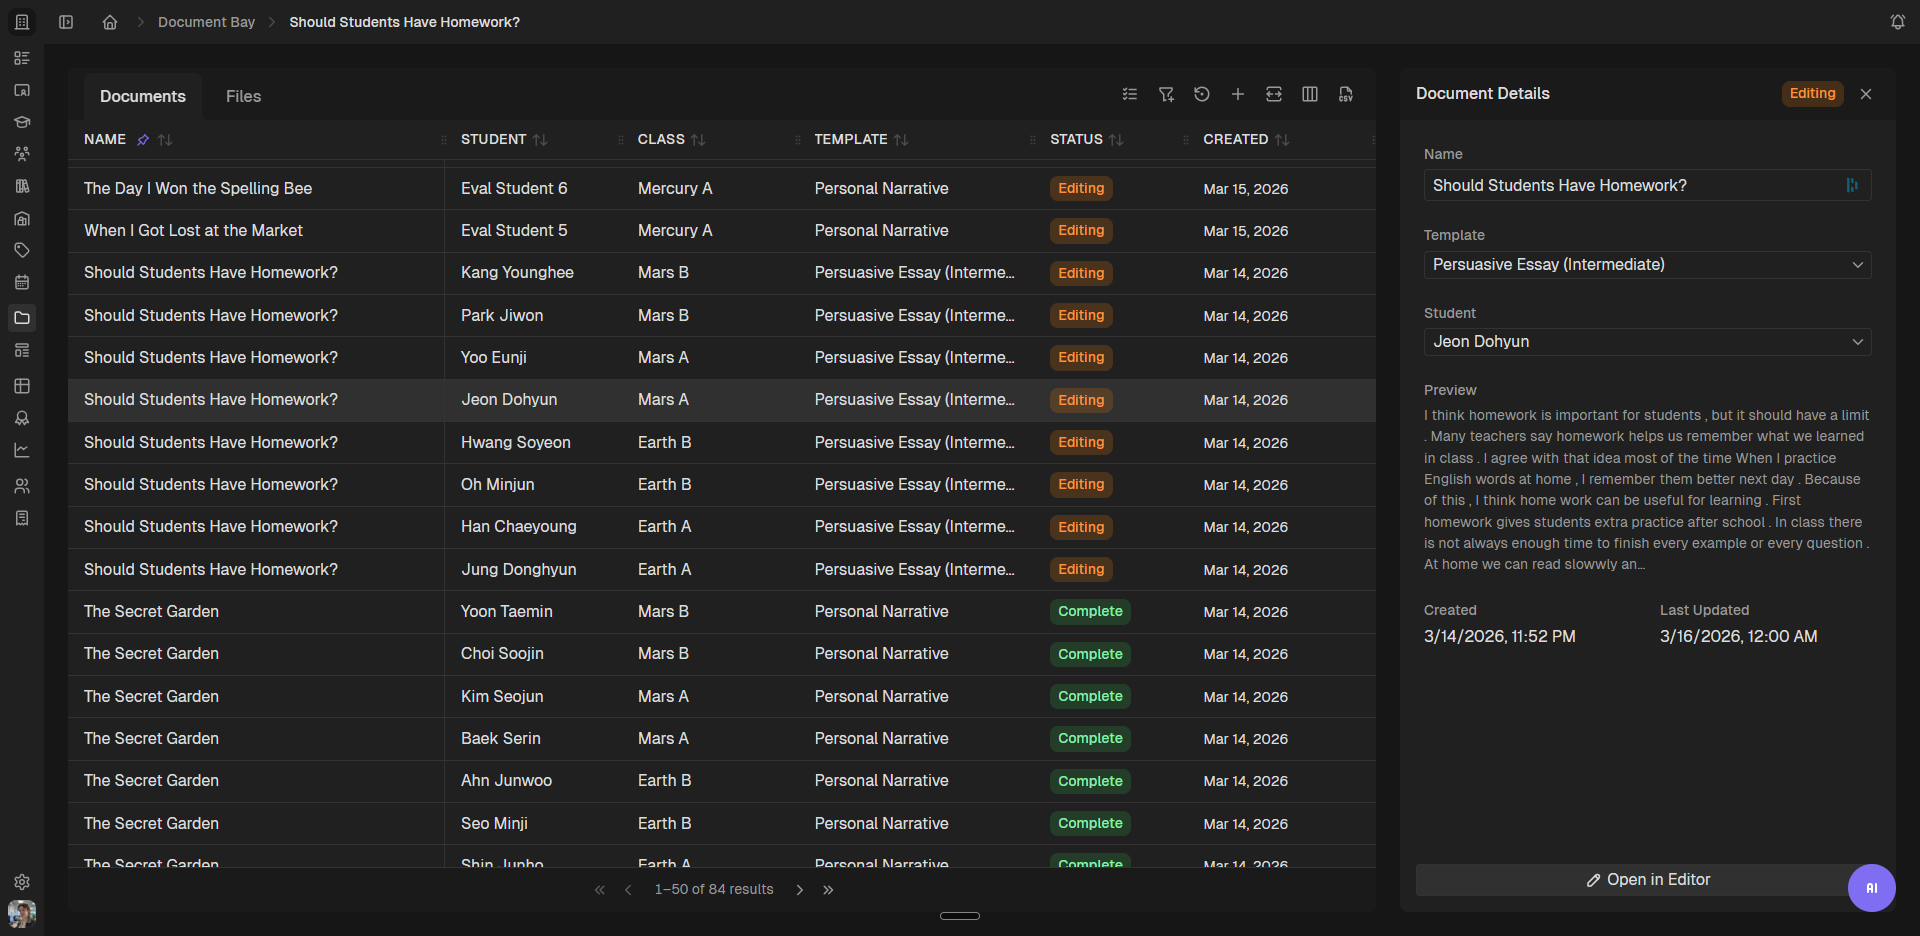
Task: Open the calendar icon in sidebar
Action: click(x=22, y=283)
